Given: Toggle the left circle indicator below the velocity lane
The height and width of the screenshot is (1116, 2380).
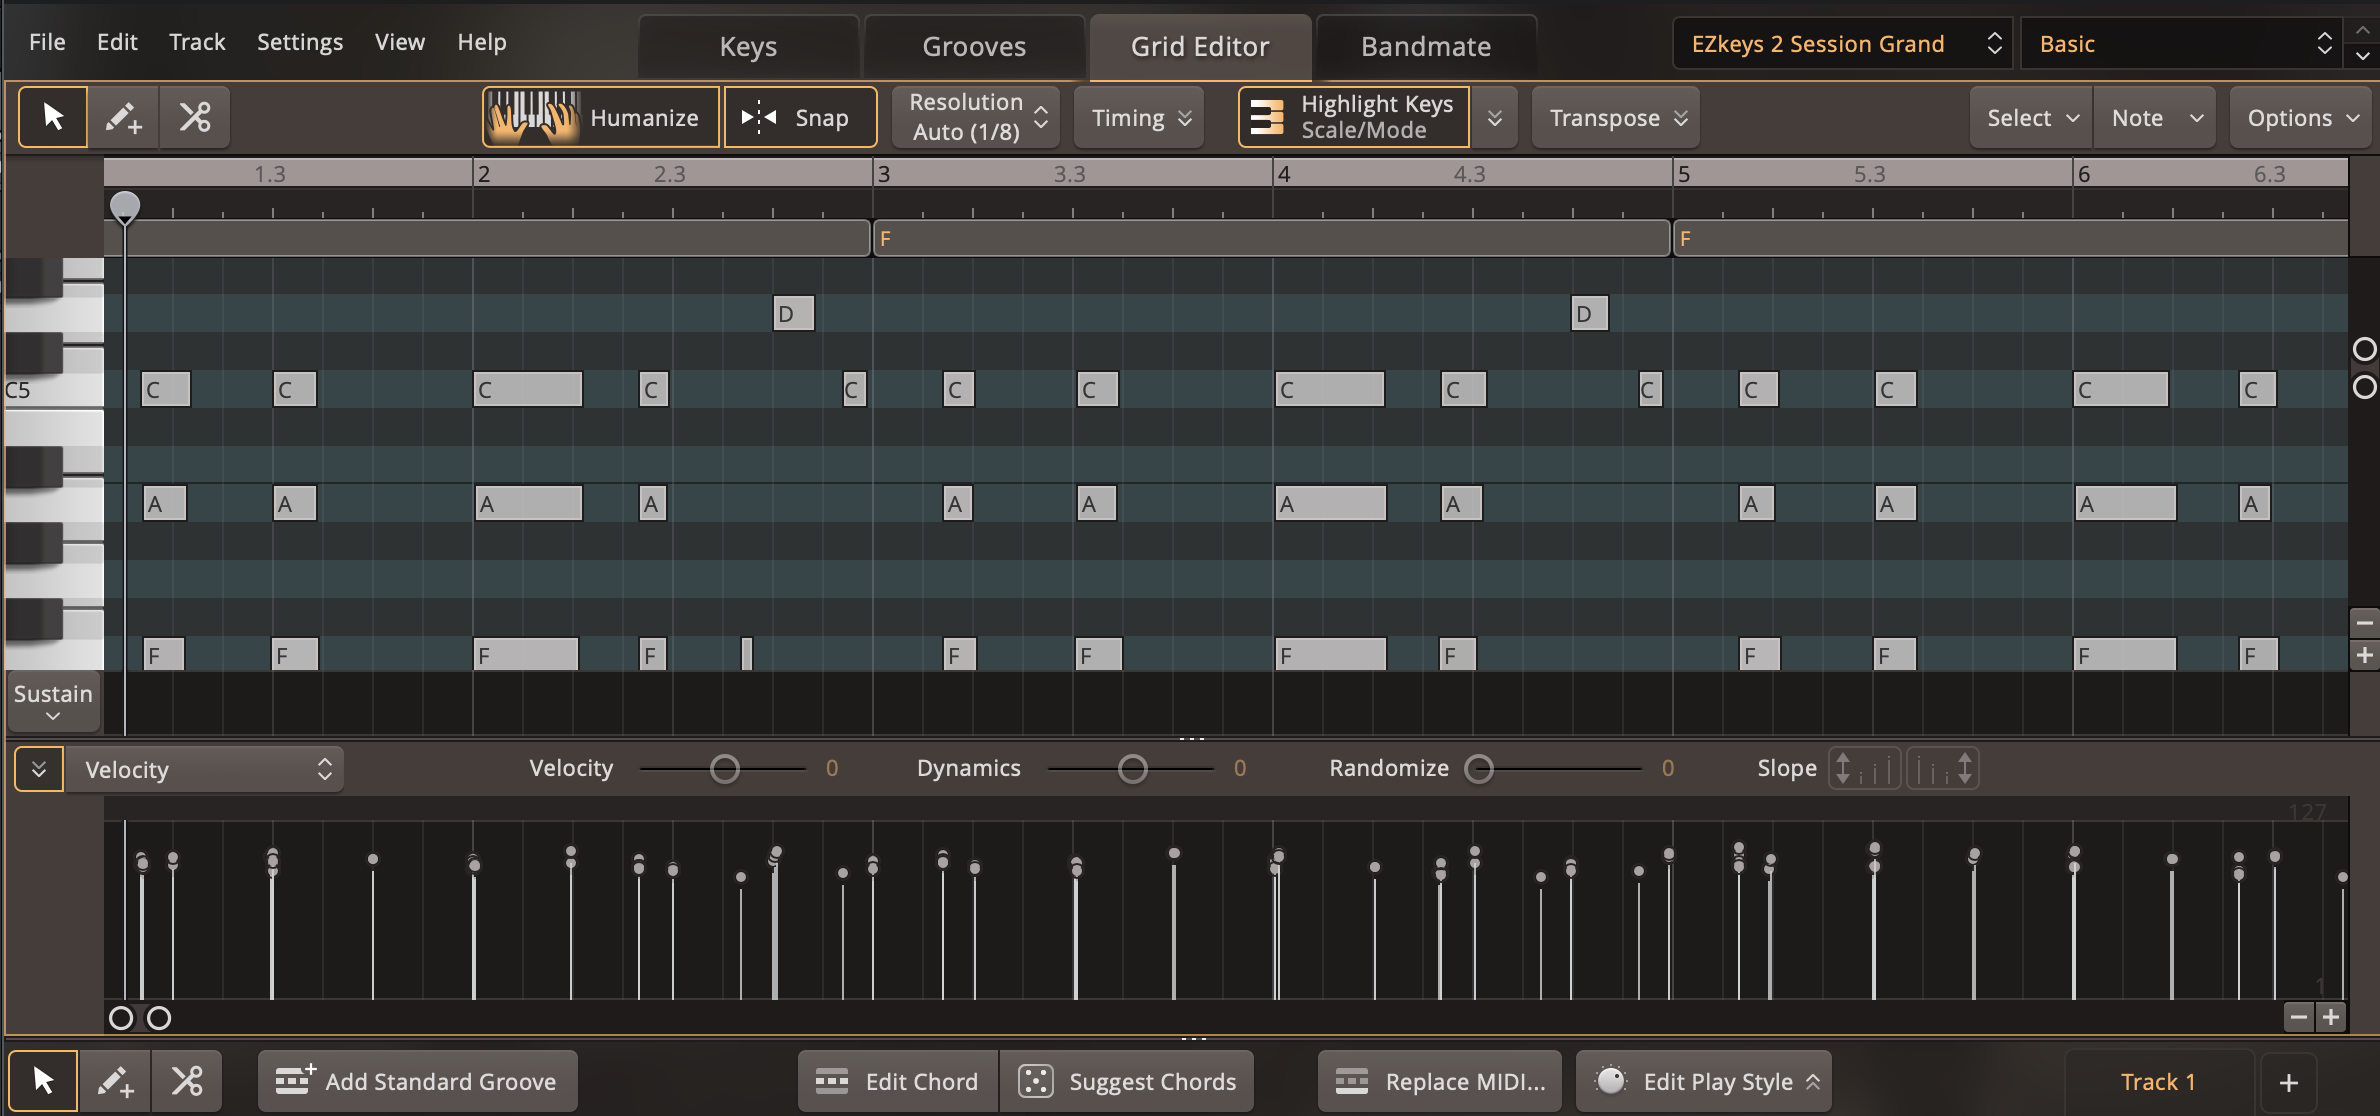Looking at the screenshot, I should pyautogui.click(x=121, y=1018).
